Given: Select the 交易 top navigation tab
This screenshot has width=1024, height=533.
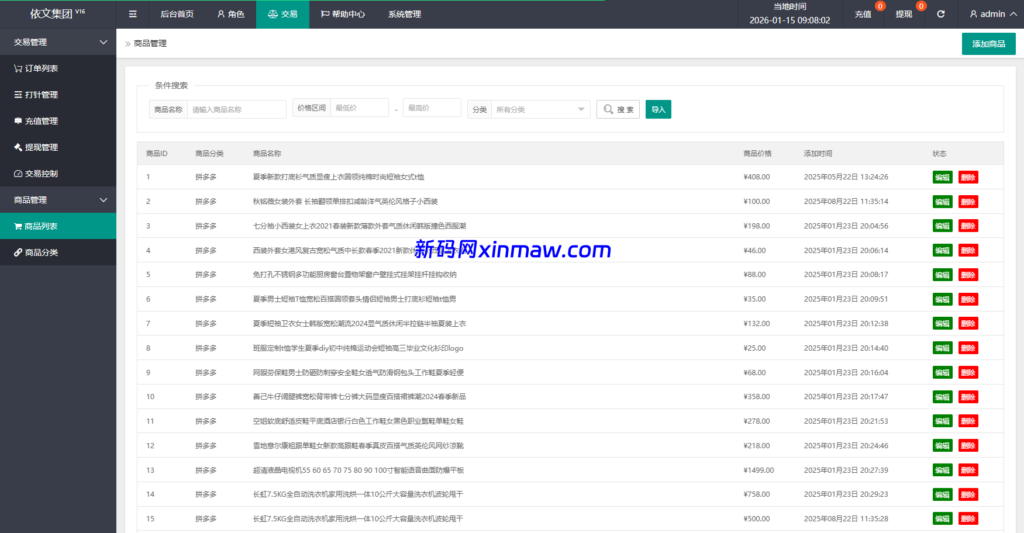Looking at the screenshot, I should pyautogui.click(x=282, y=14).
